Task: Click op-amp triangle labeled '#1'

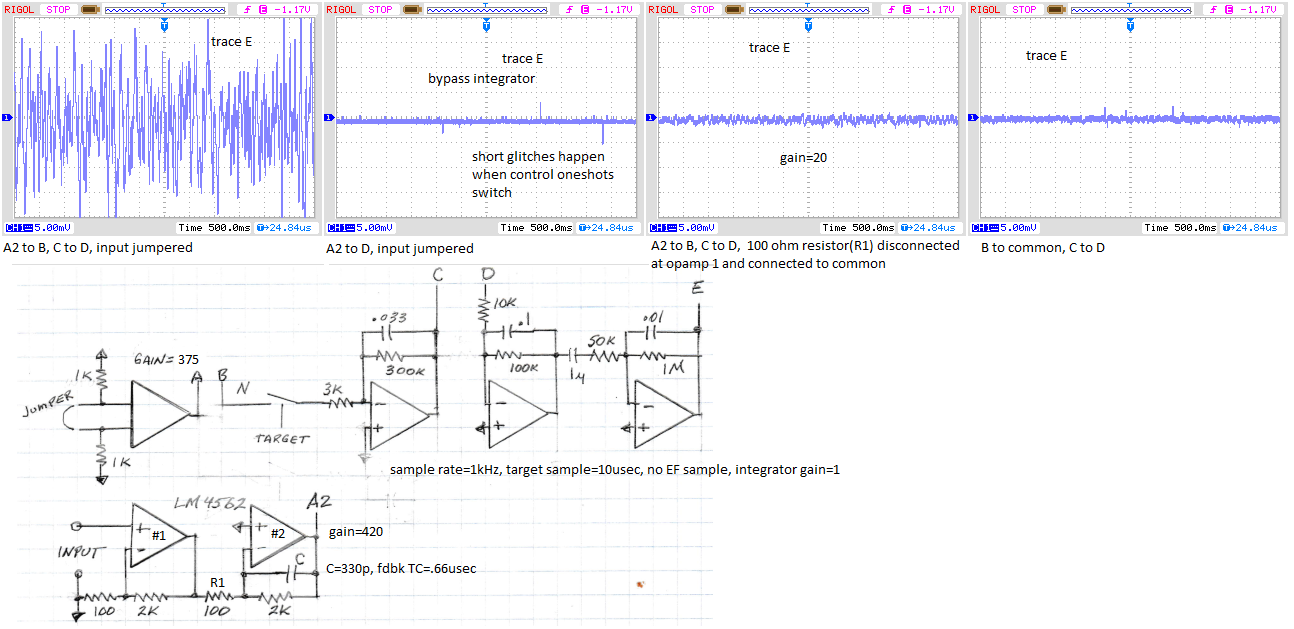Action: tap(157, 535)
